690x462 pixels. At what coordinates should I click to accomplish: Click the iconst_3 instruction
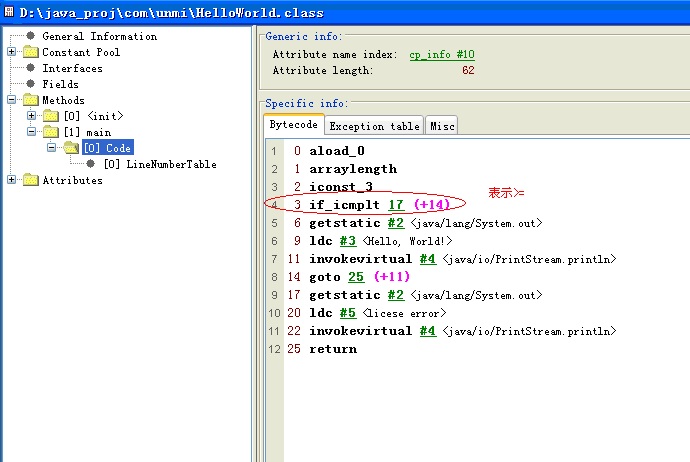click(x=341, y=187)
